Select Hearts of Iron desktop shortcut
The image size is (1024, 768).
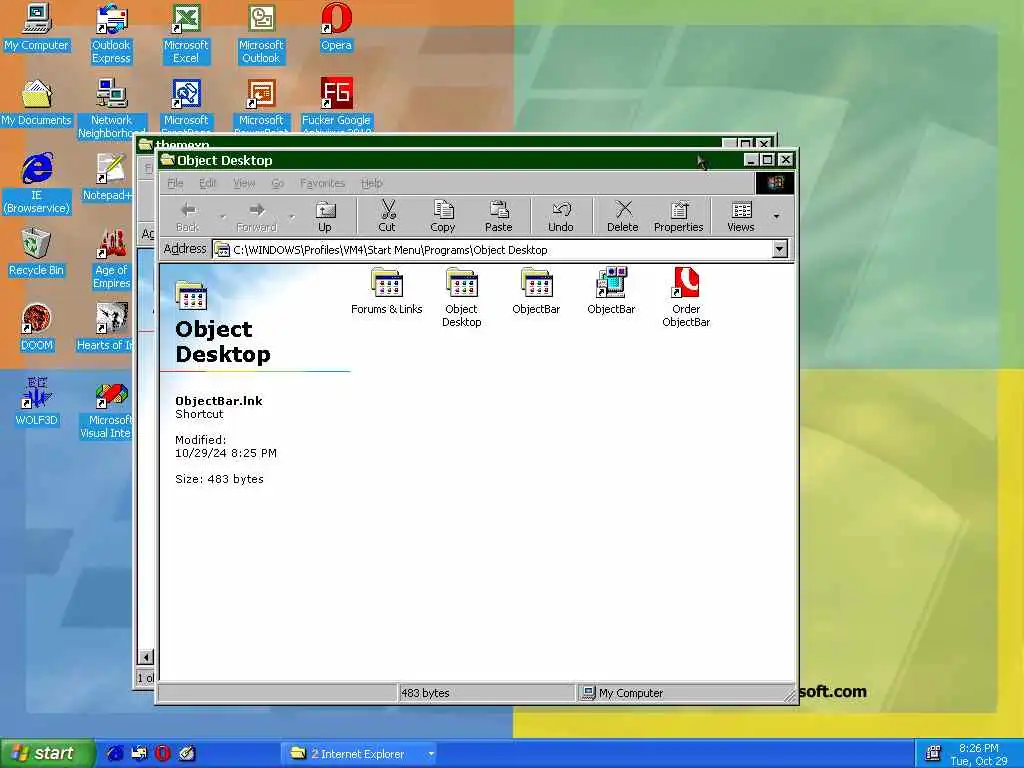tap(106, 327)
